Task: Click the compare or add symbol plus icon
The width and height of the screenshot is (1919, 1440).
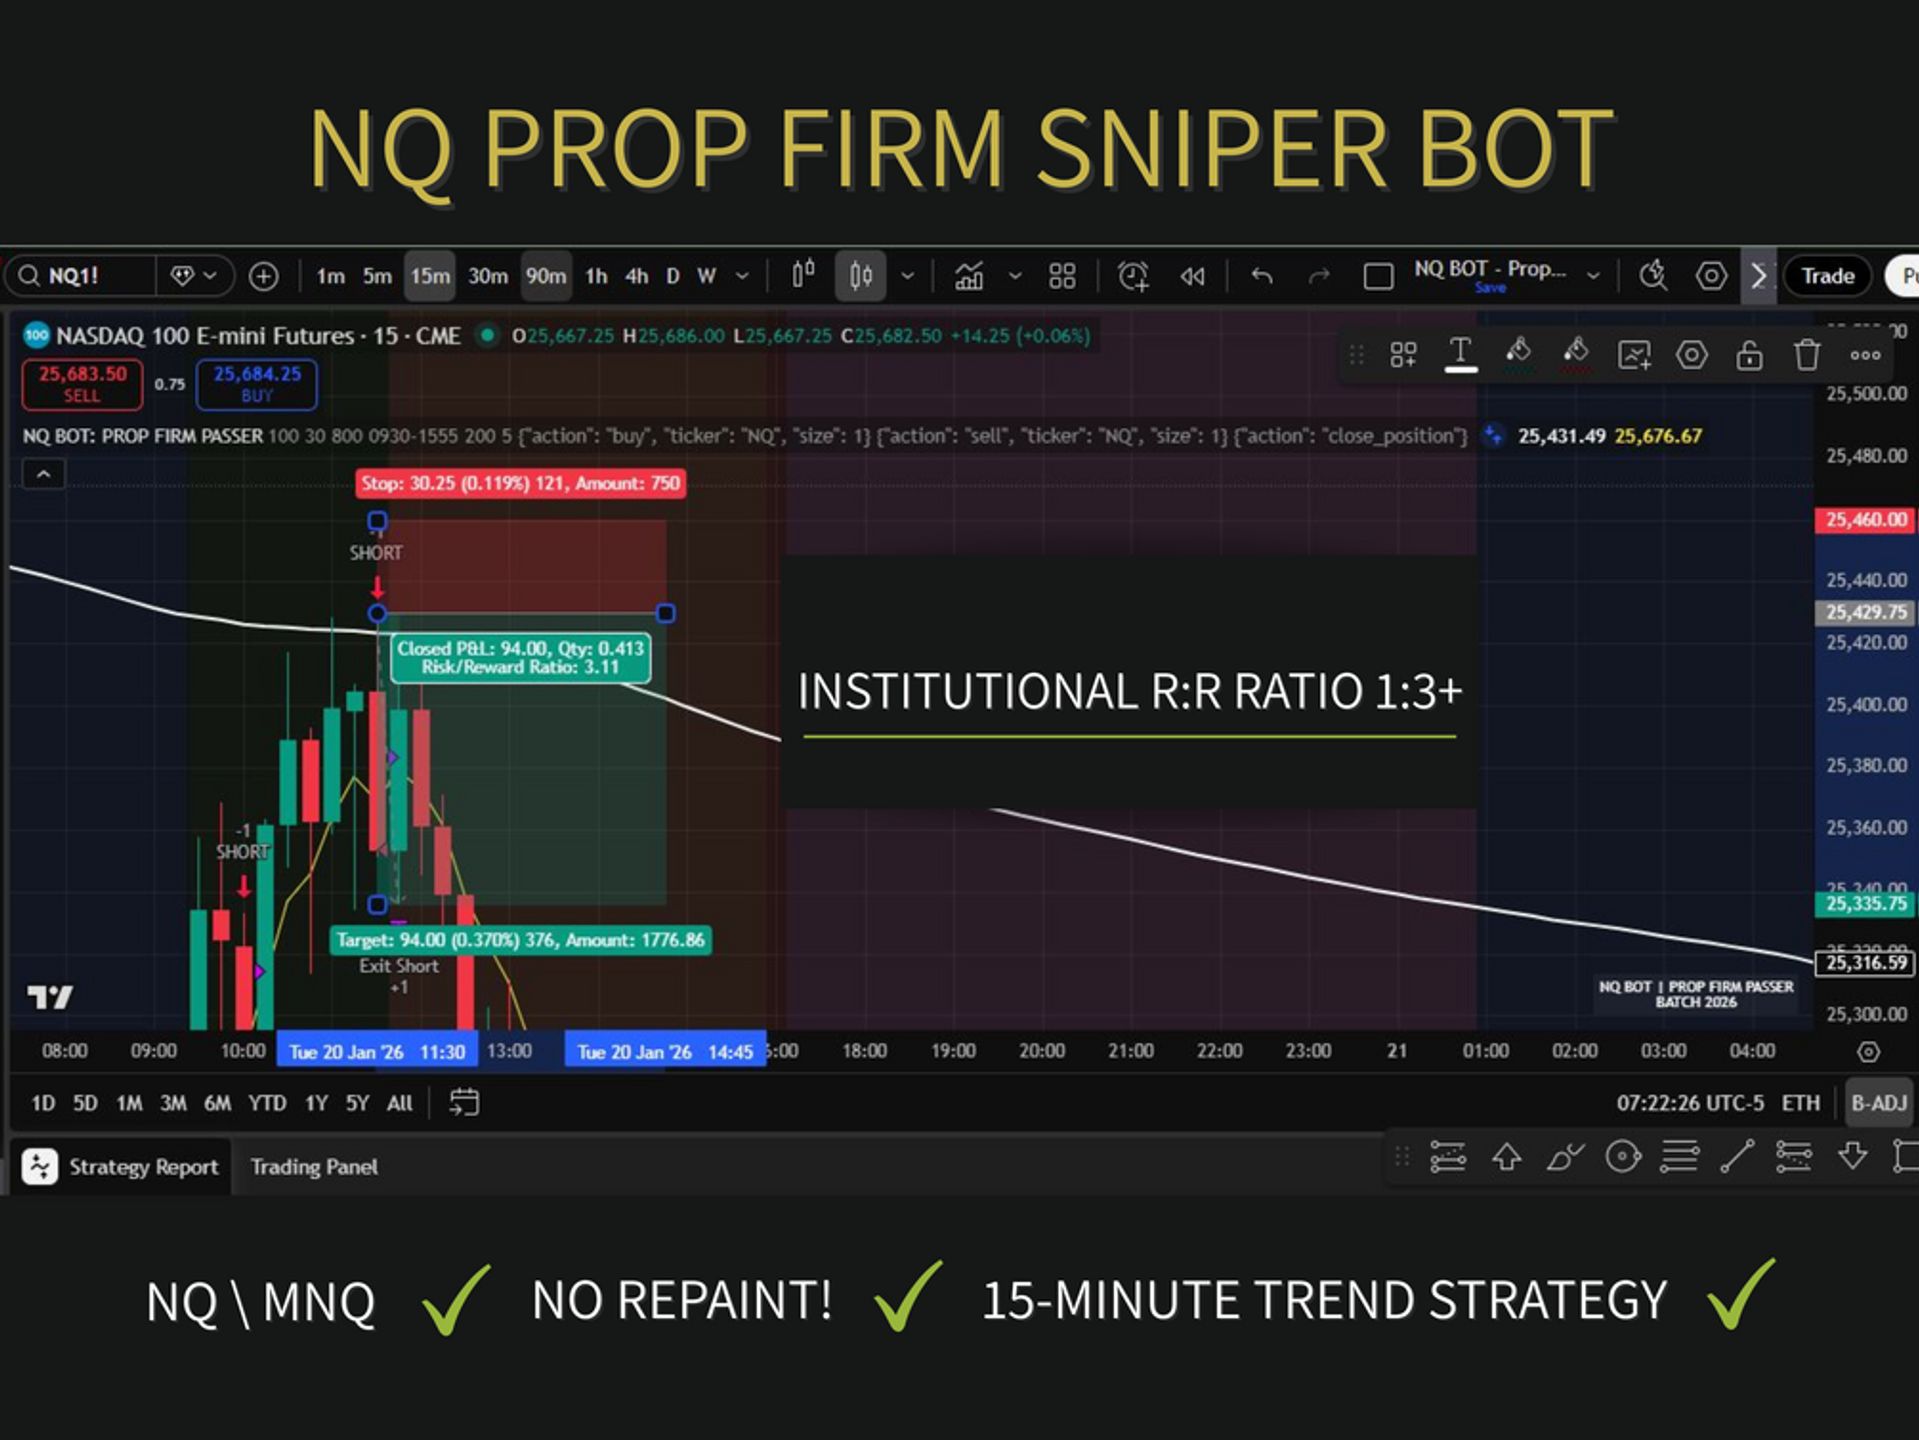Action: point(264,276)
